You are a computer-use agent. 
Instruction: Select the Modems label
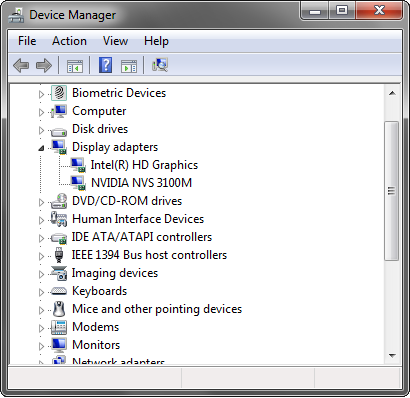tap(96, 327)
